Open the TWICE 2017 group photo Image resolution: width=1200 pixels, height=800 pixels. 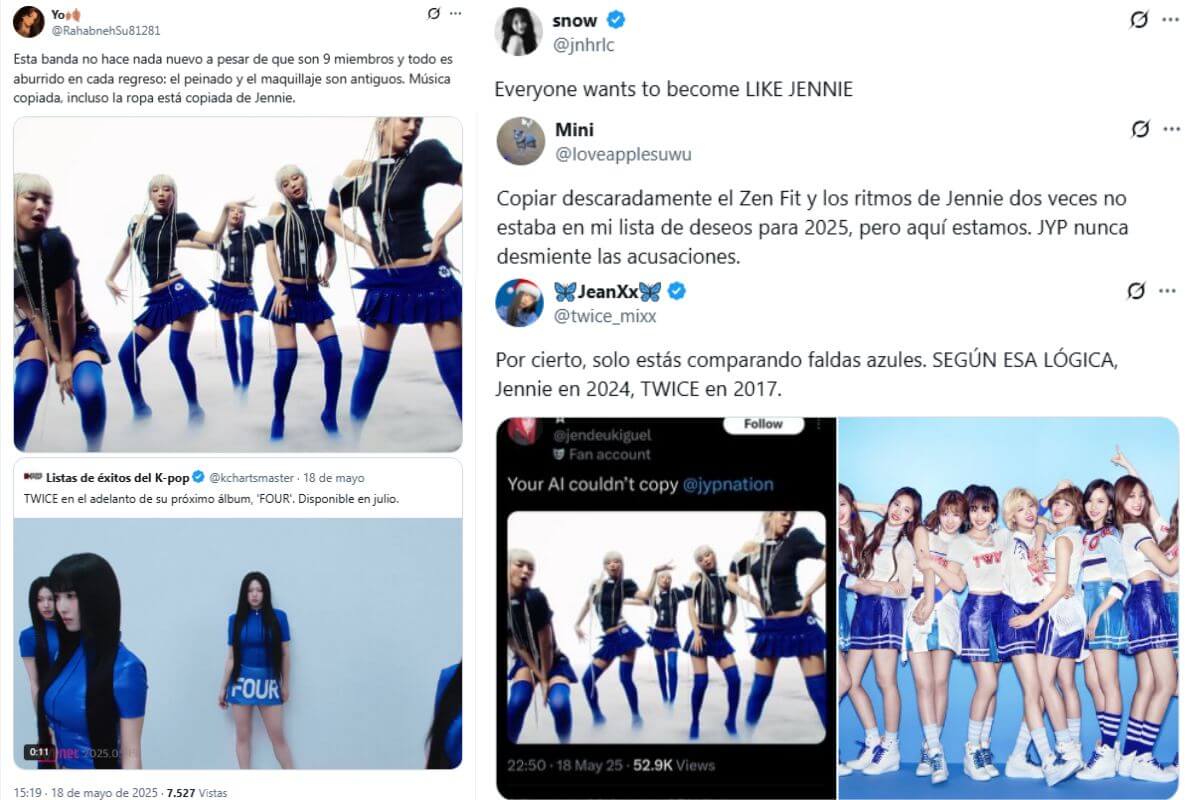1008,608
